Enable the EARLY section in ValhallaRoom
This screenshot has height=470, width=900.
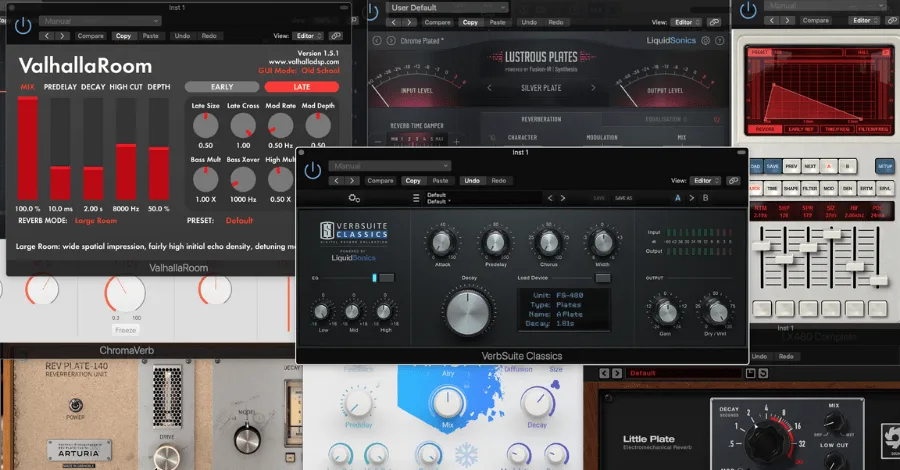222,87
